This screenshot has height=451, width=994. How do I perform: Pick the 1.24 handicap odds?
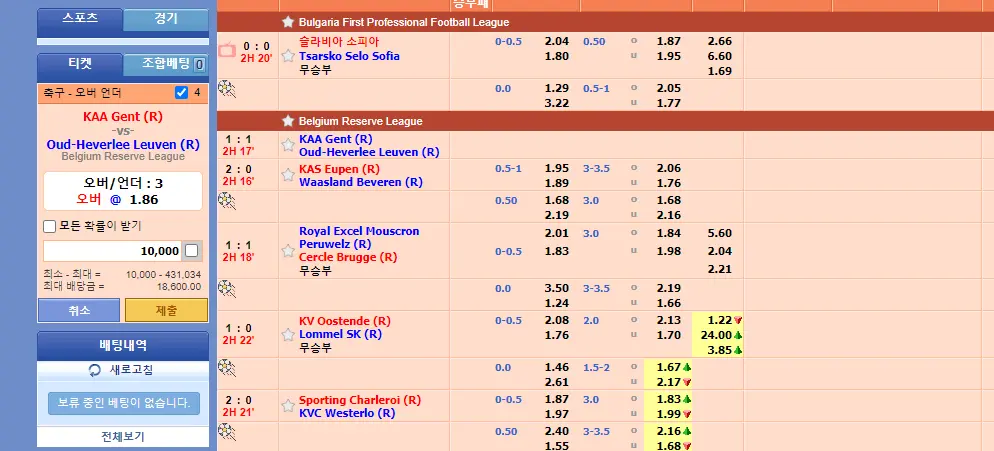557,303
